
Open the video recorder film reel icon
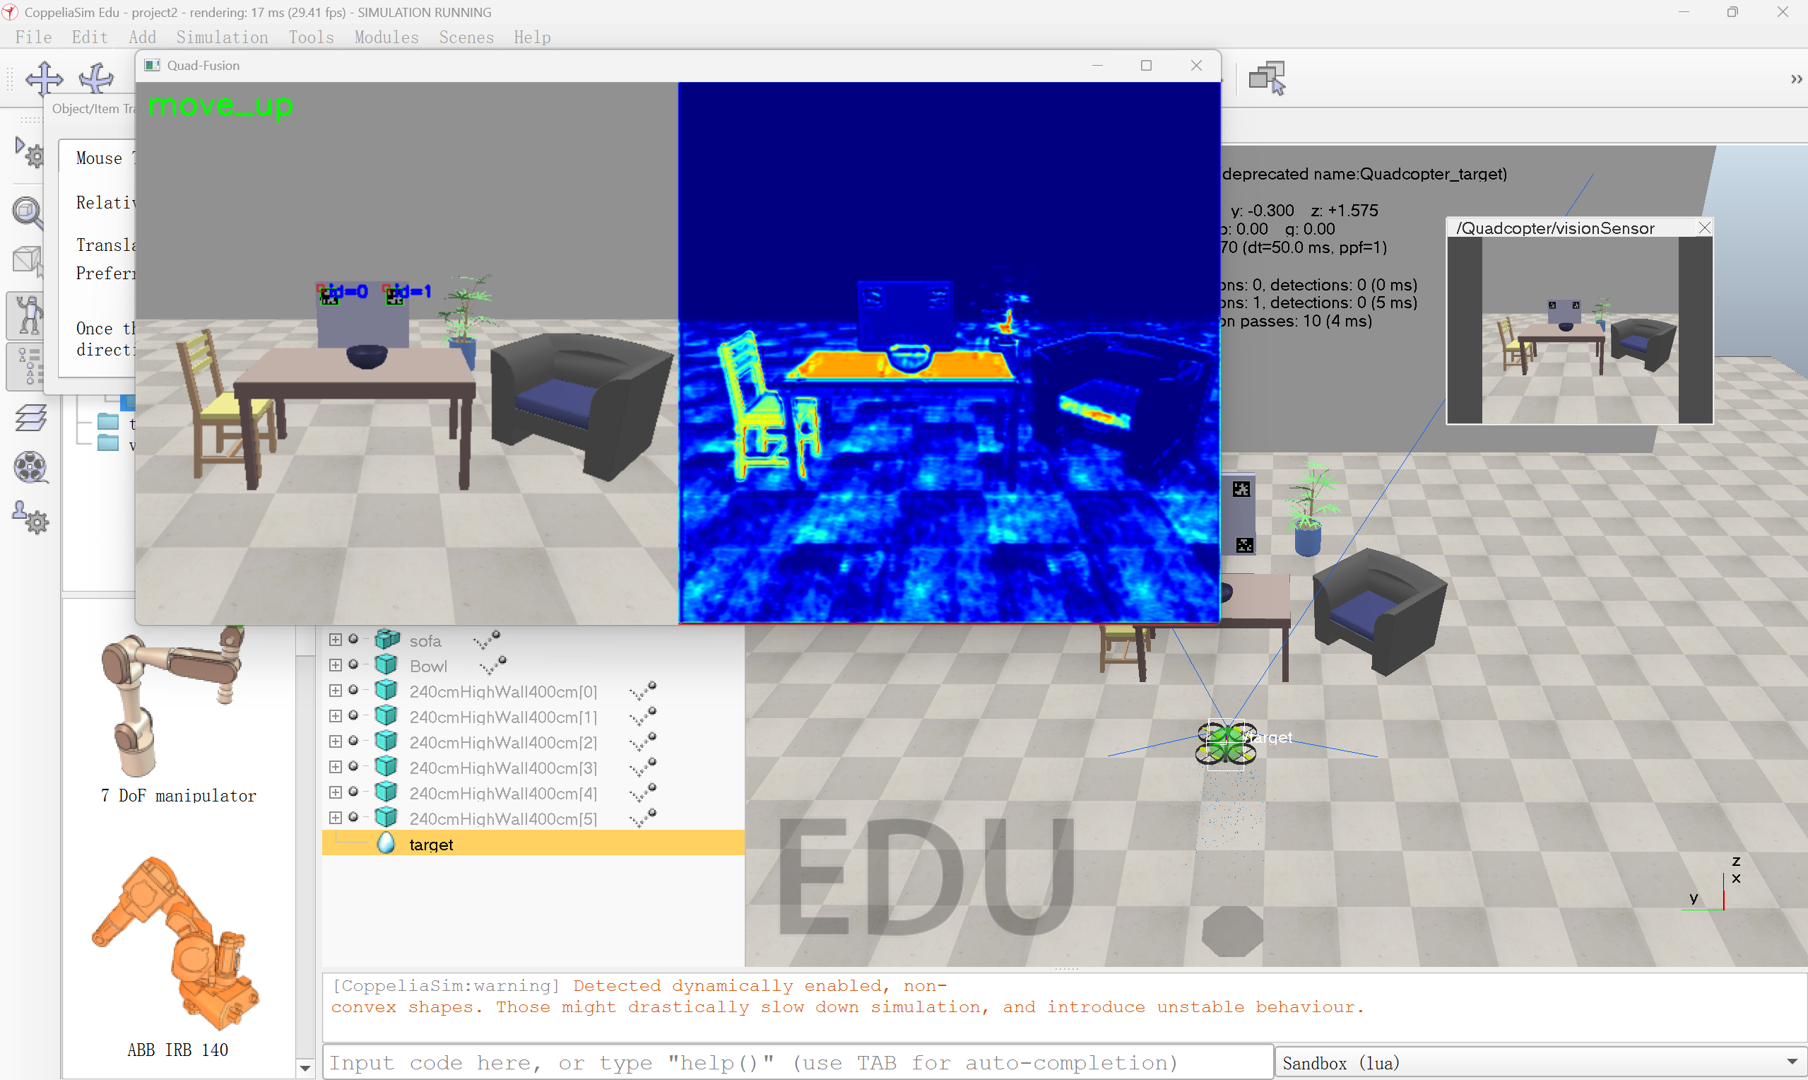[x=30, y=467]
